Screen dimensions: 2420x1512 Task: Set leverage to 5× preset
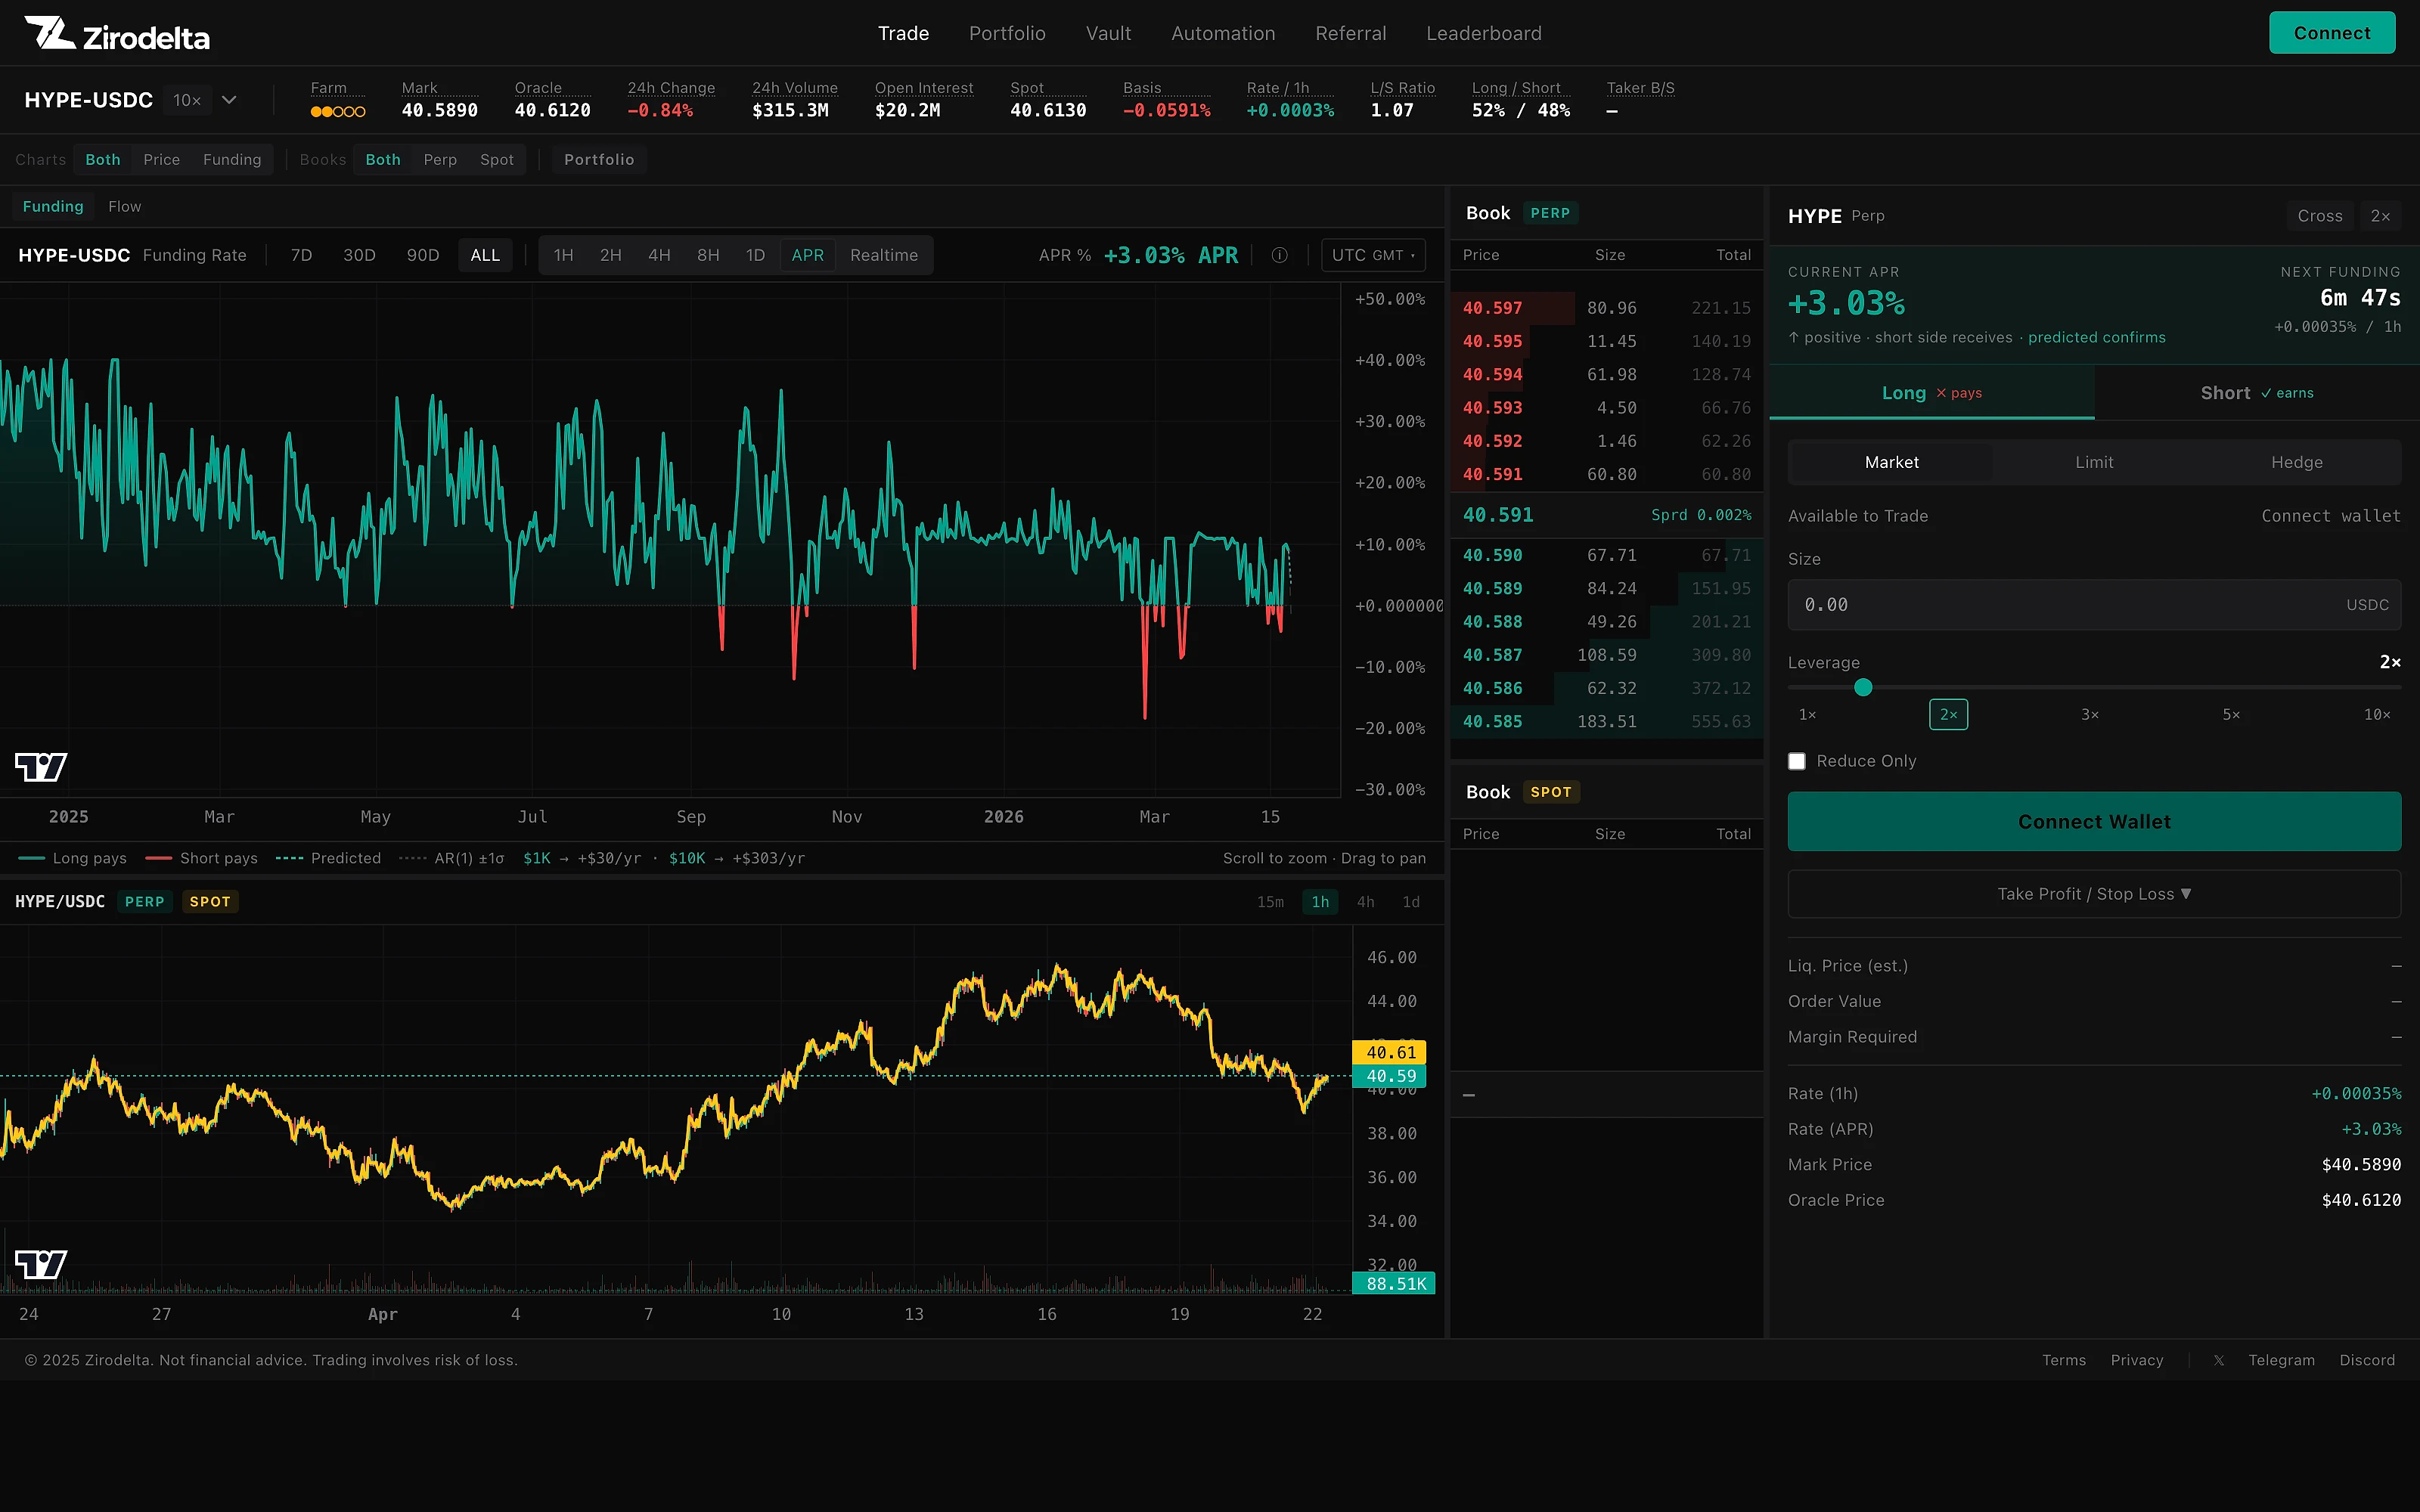click(2231, 715)
